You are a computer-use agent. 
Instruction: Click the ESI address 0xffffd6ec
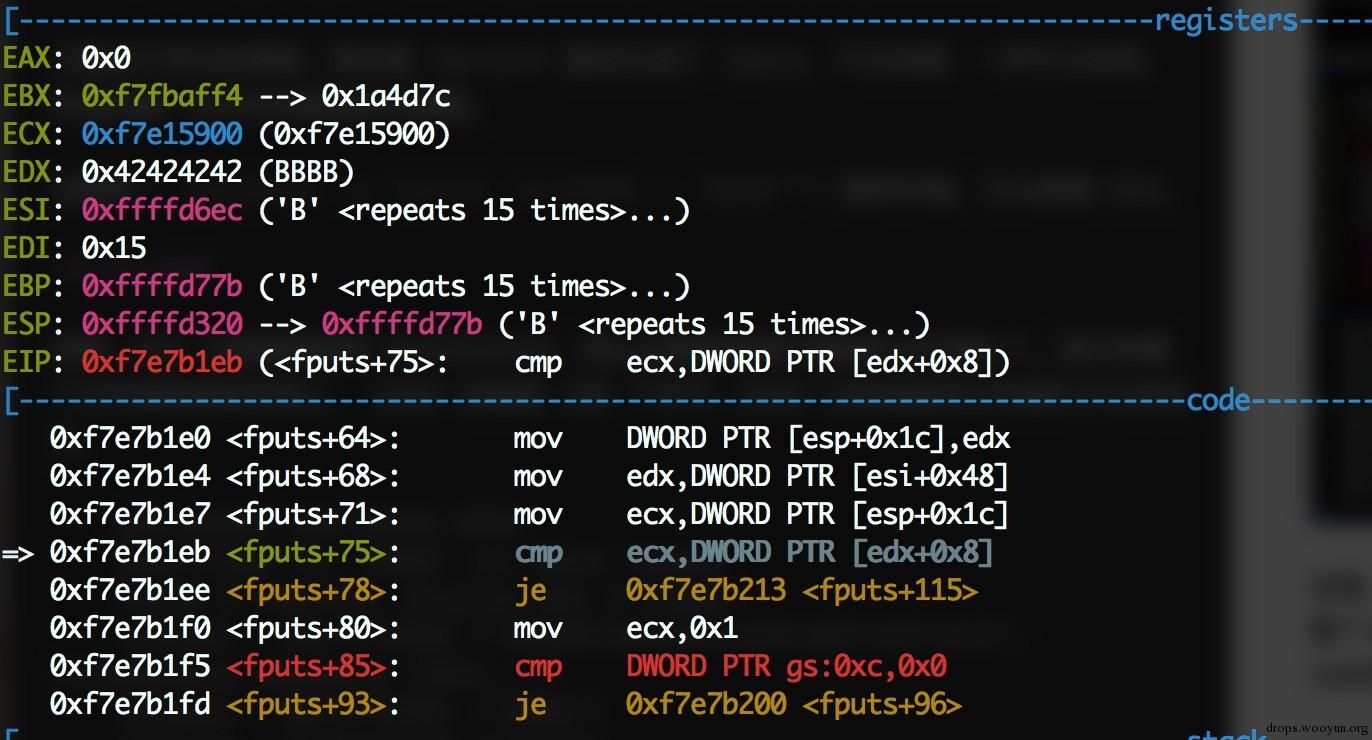point(162,210)
